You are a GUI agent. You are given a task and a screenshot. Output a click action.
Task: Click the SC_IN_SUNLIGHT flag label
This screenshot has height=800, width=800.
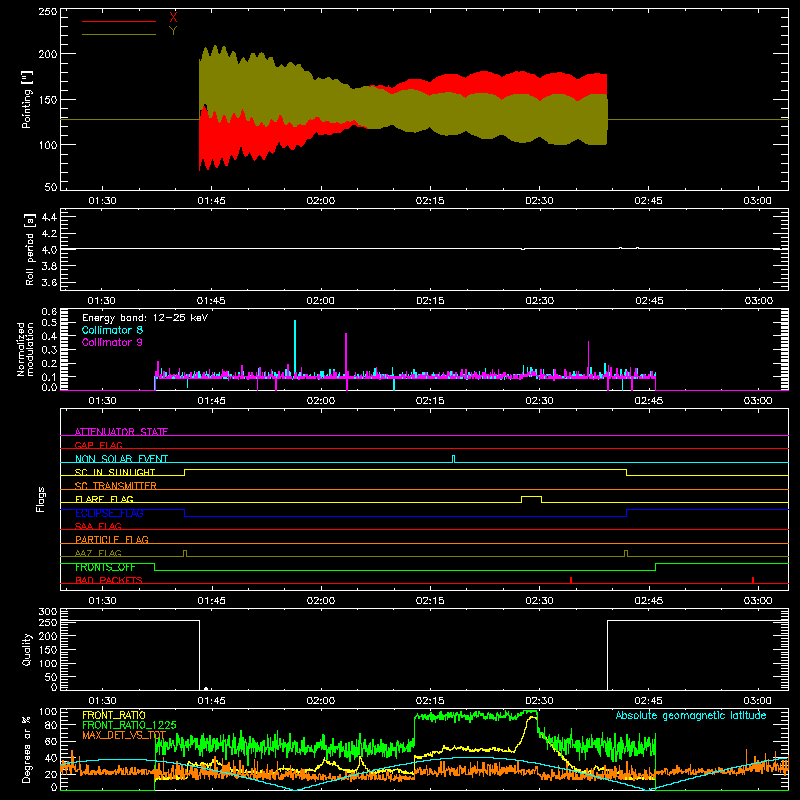pos(115,472)
